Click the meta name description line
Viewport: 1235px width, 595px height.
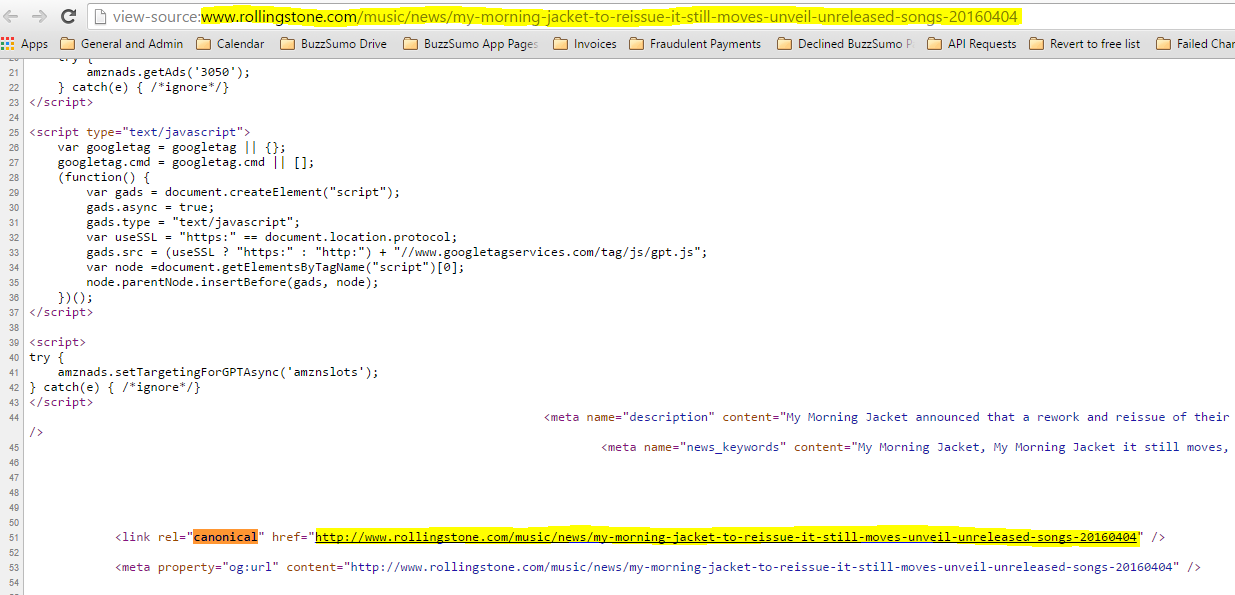[x=887, y=417]
